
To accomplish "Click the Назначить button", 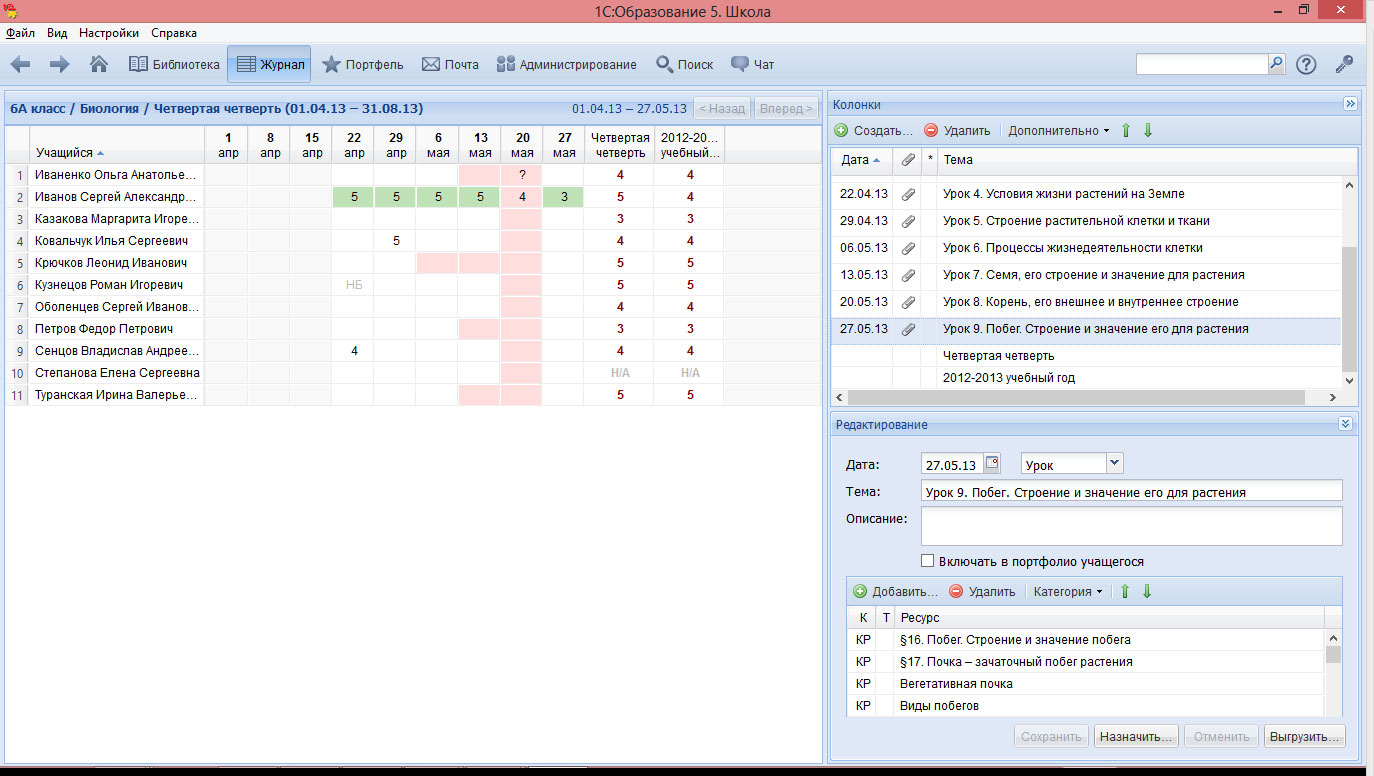I will click(1136, 736).
